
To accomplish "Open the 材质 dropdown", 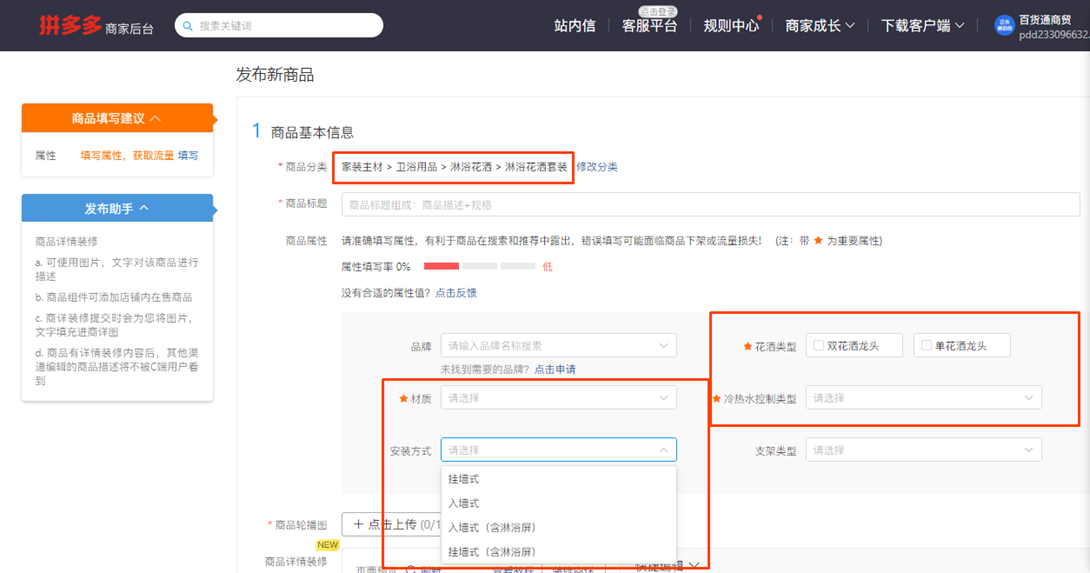I will point(558,398).
